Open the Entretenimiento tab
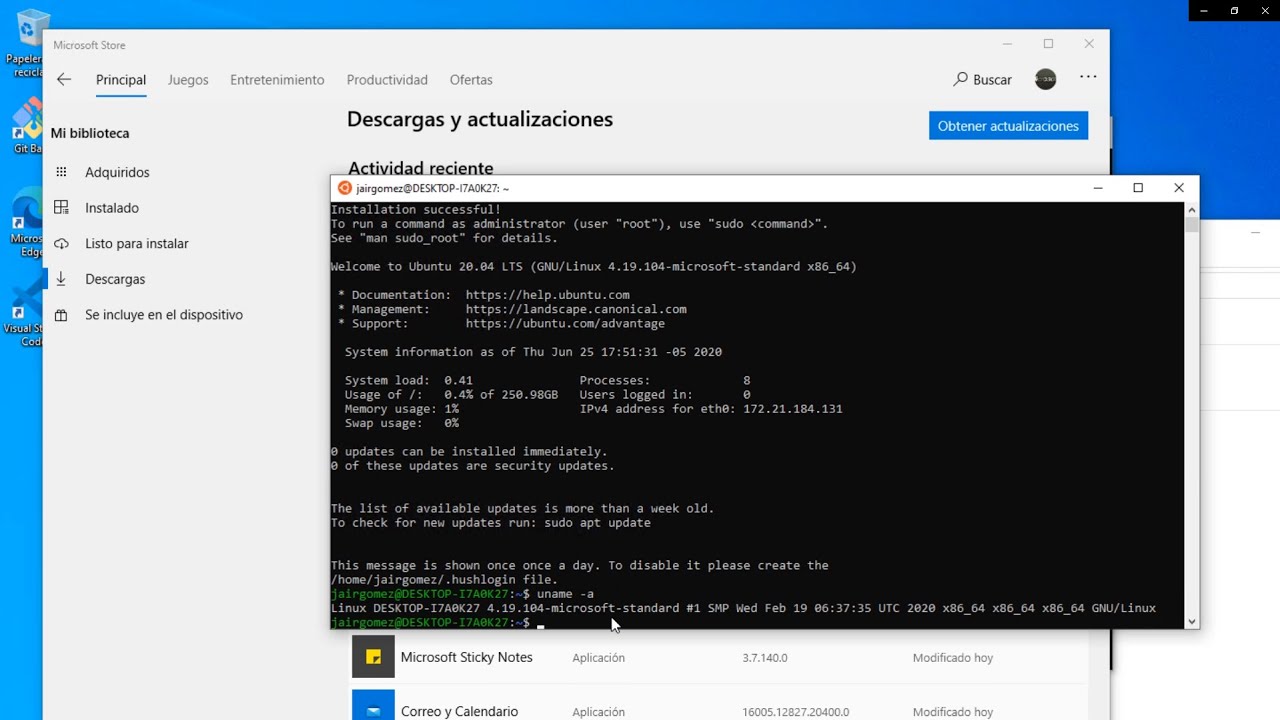Image resolution: width=1280 pixels, height=720 pixels. tap(277, 80)
